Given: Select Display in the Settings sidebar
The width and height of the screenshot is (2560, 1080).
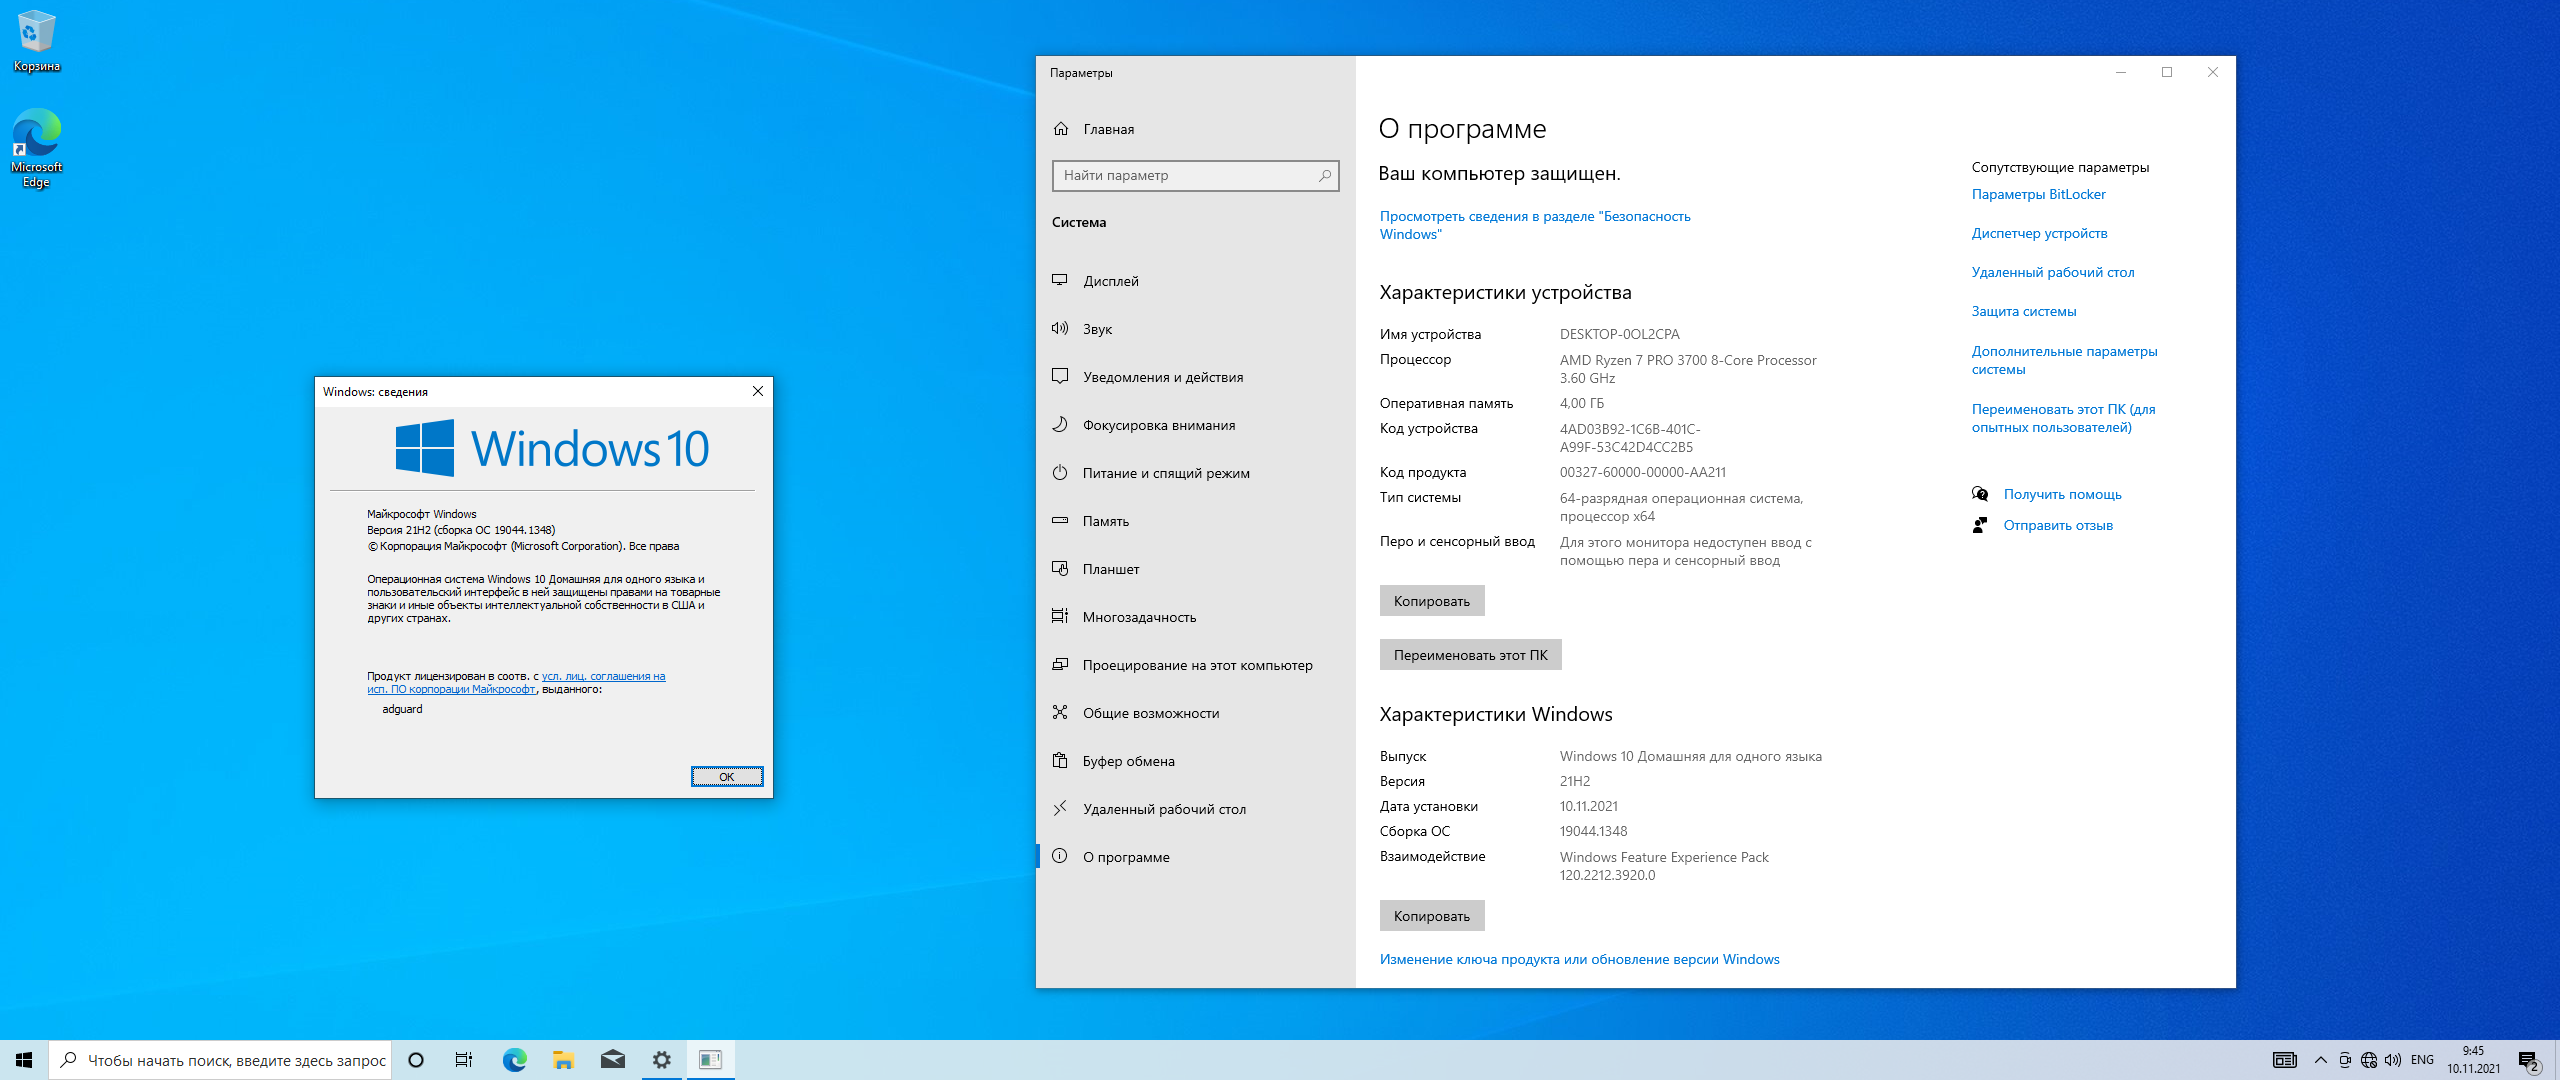Looking at the screenshot, I should coord(1196,281).
